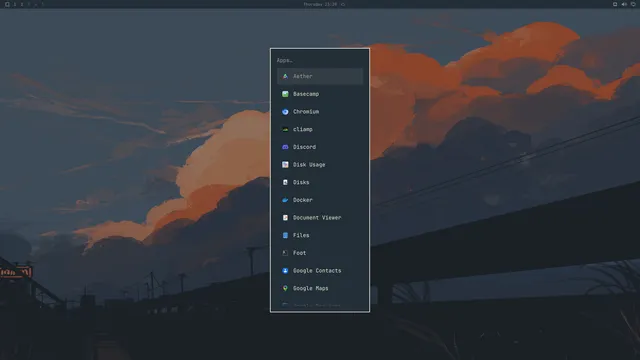The width and height of the screenshot is (640, 360).
Task: Click the Disk Usage icon
Action: [285, 164]
